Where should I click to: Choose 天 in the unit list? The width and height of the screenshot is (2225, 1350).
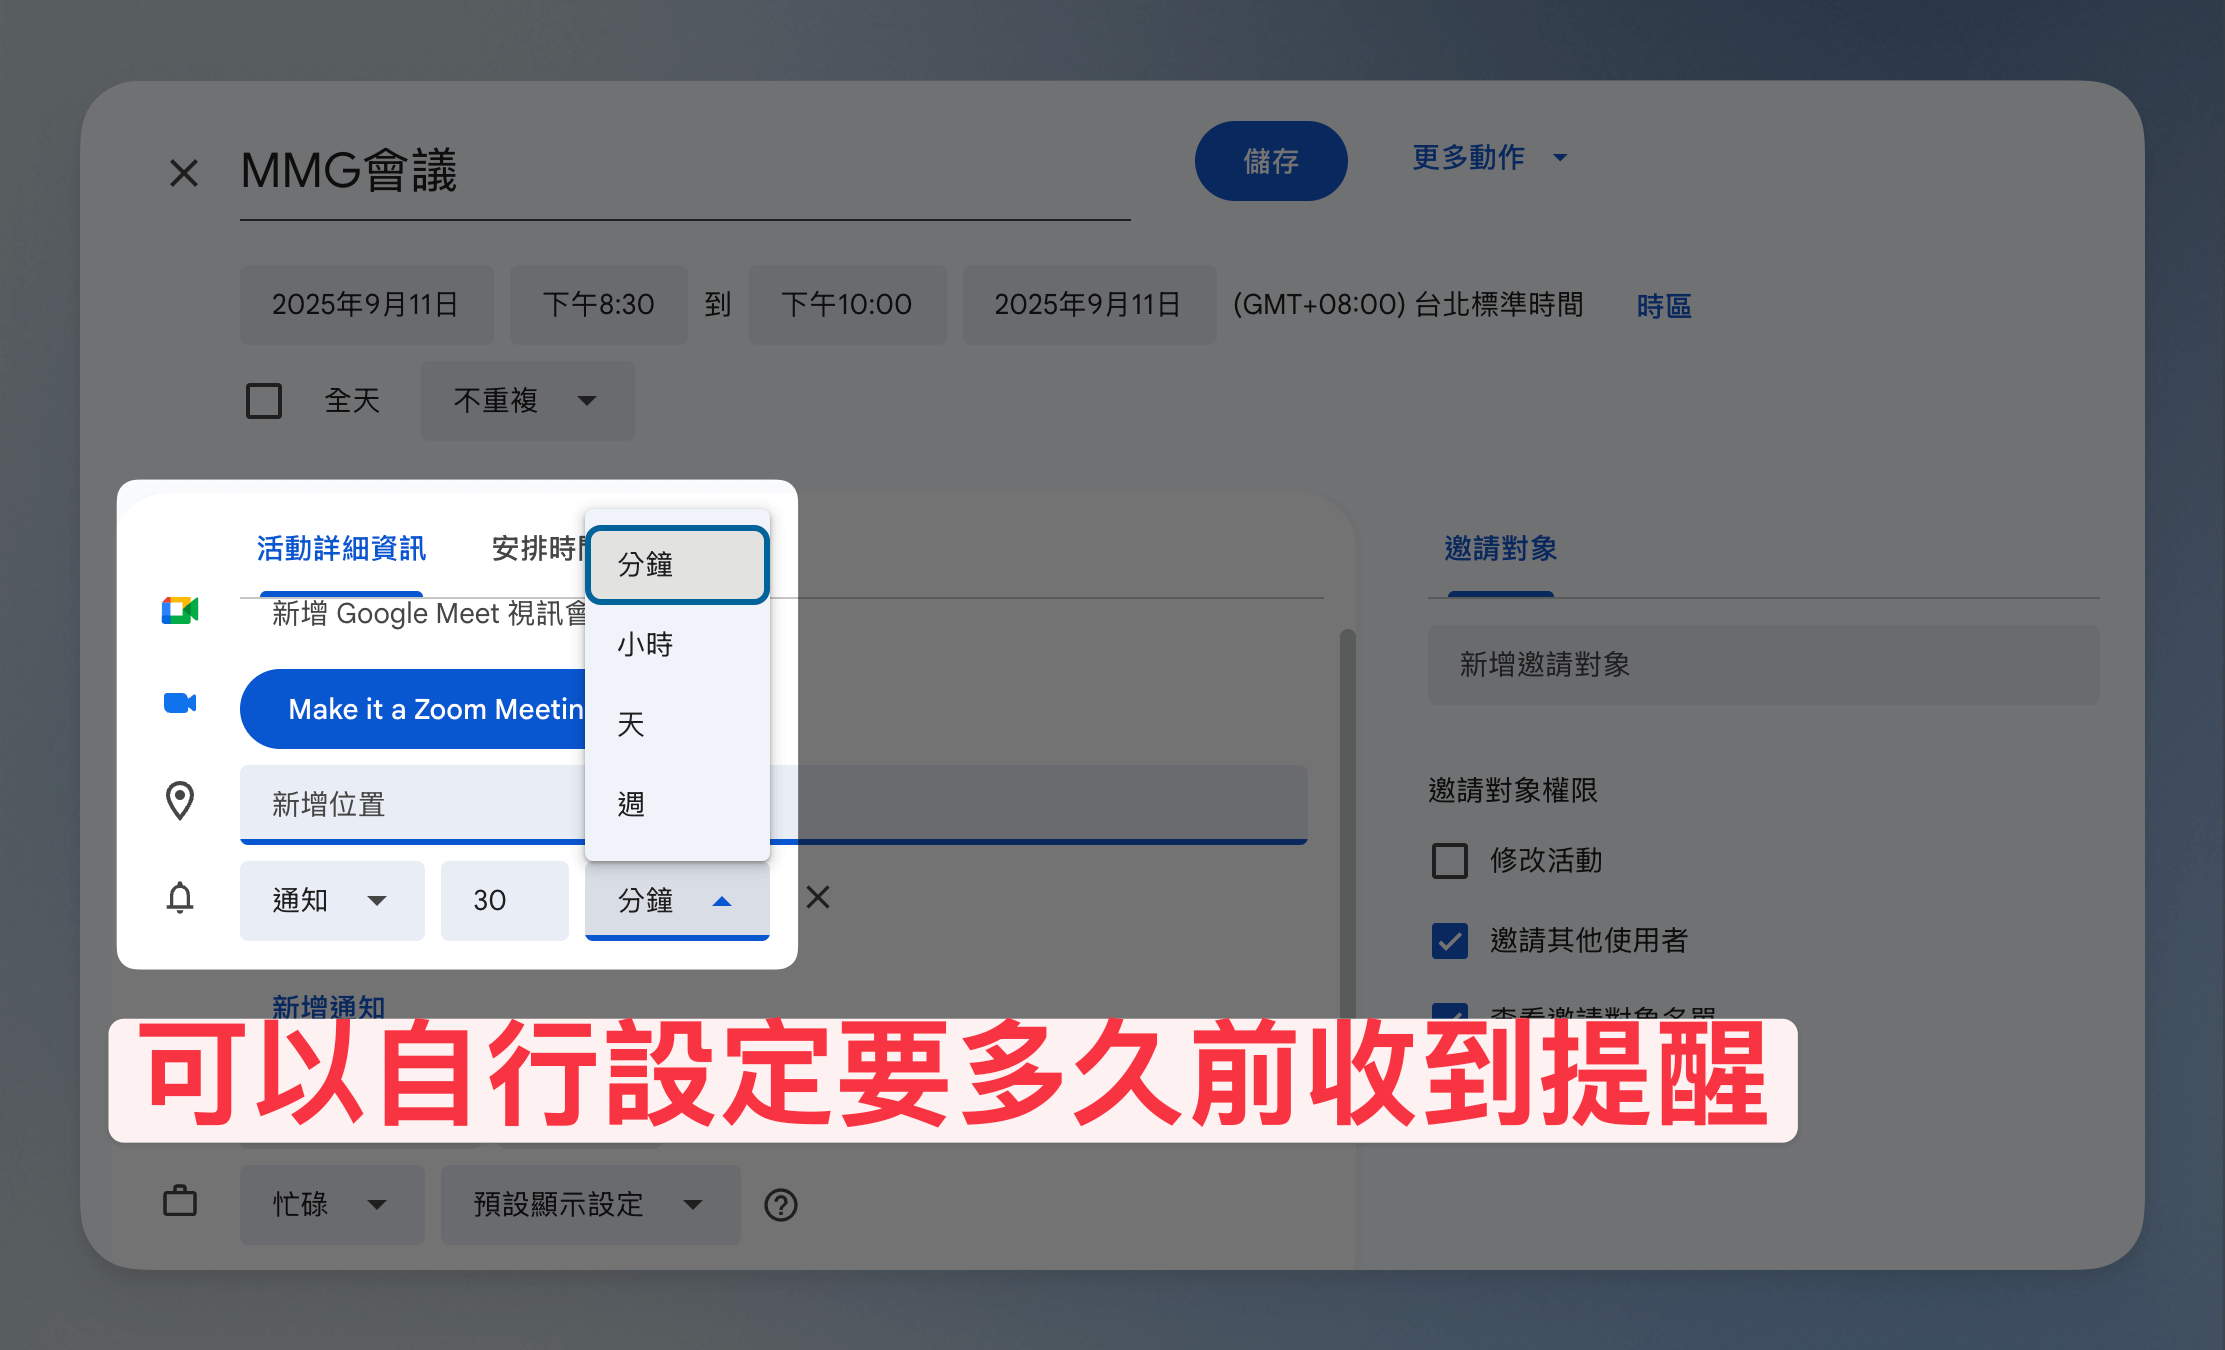click(x=632, y=724)
